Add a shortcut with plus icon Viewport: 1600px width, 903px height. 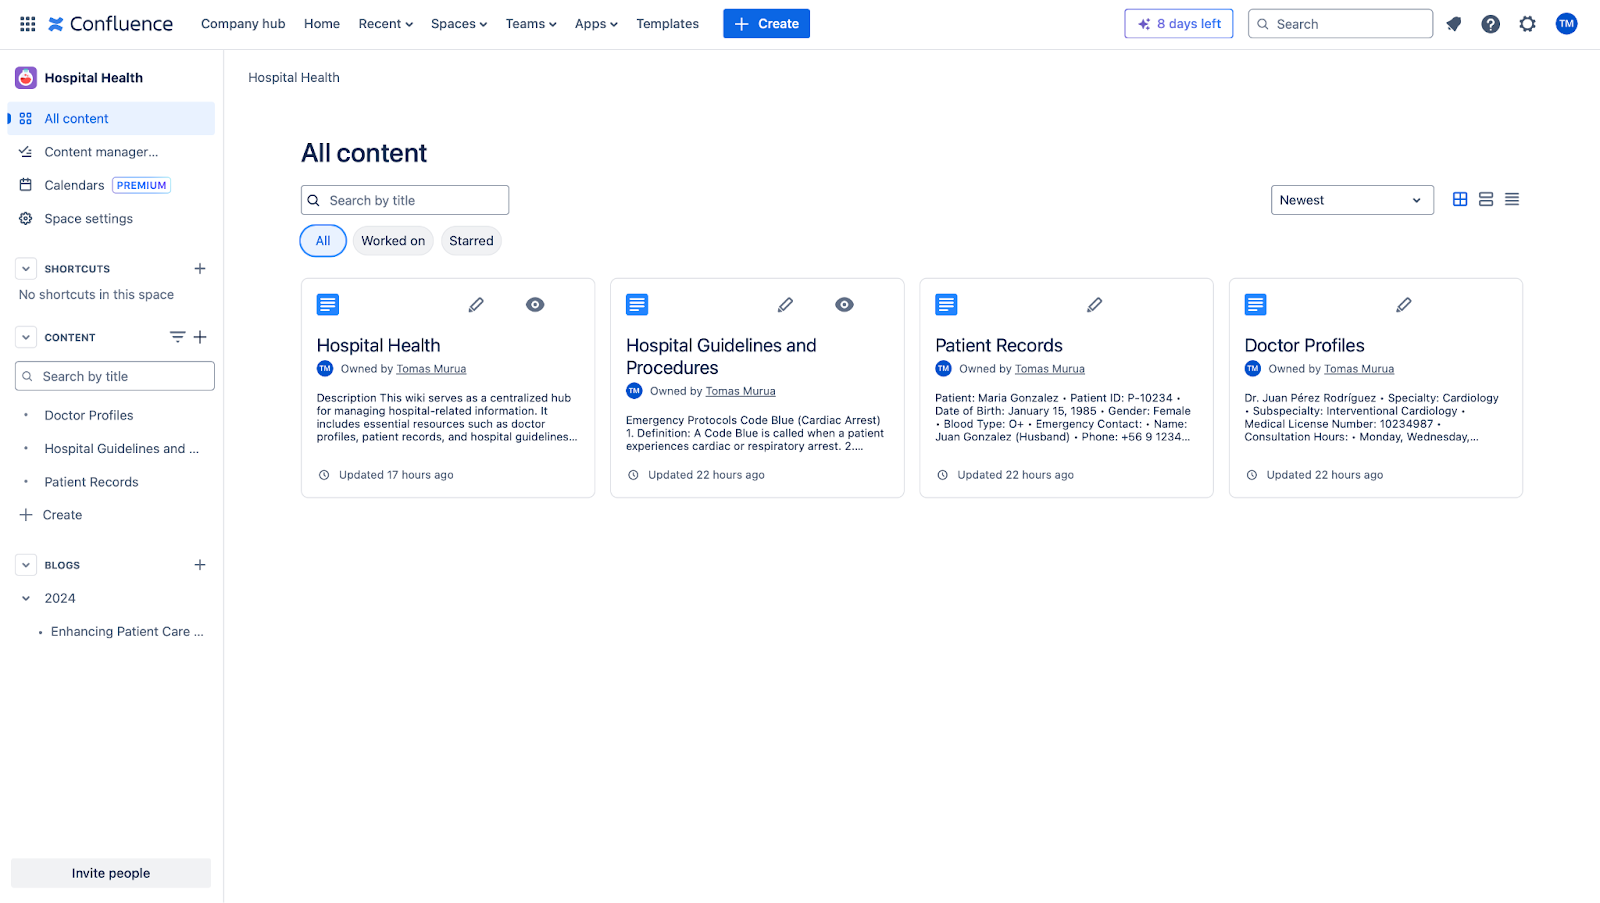tap(200, 269)
